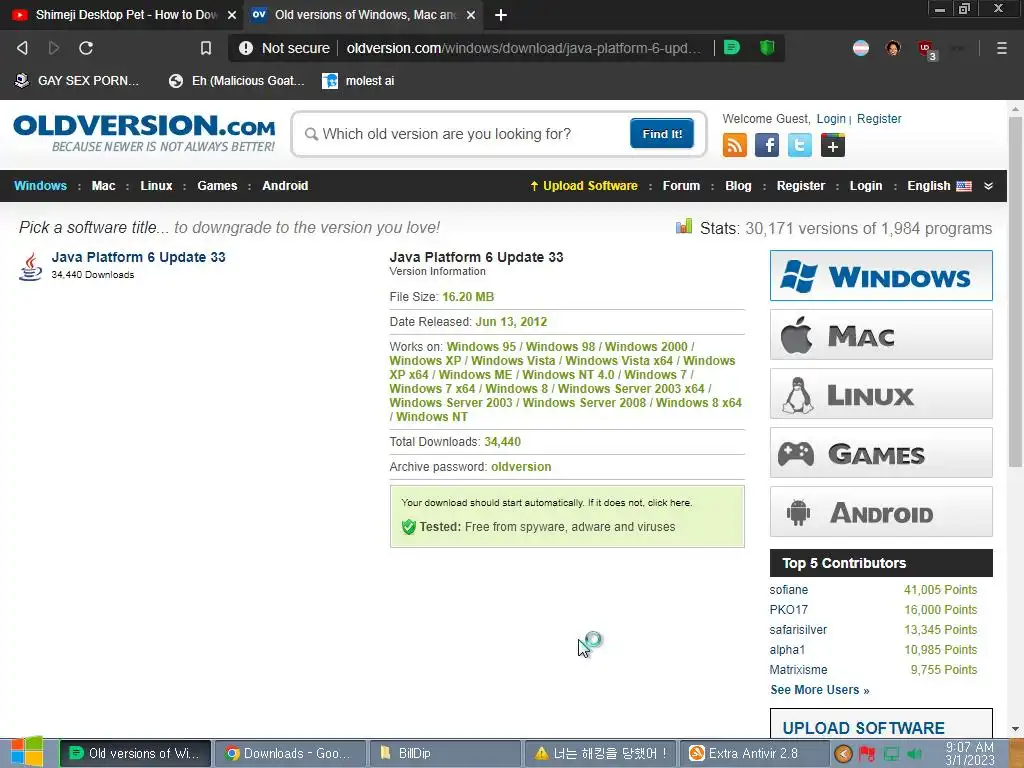The height and width of the screenshot is (768, 1024).
Task: Open the BillDip taskbar button
Action: [x=444, y=753]
